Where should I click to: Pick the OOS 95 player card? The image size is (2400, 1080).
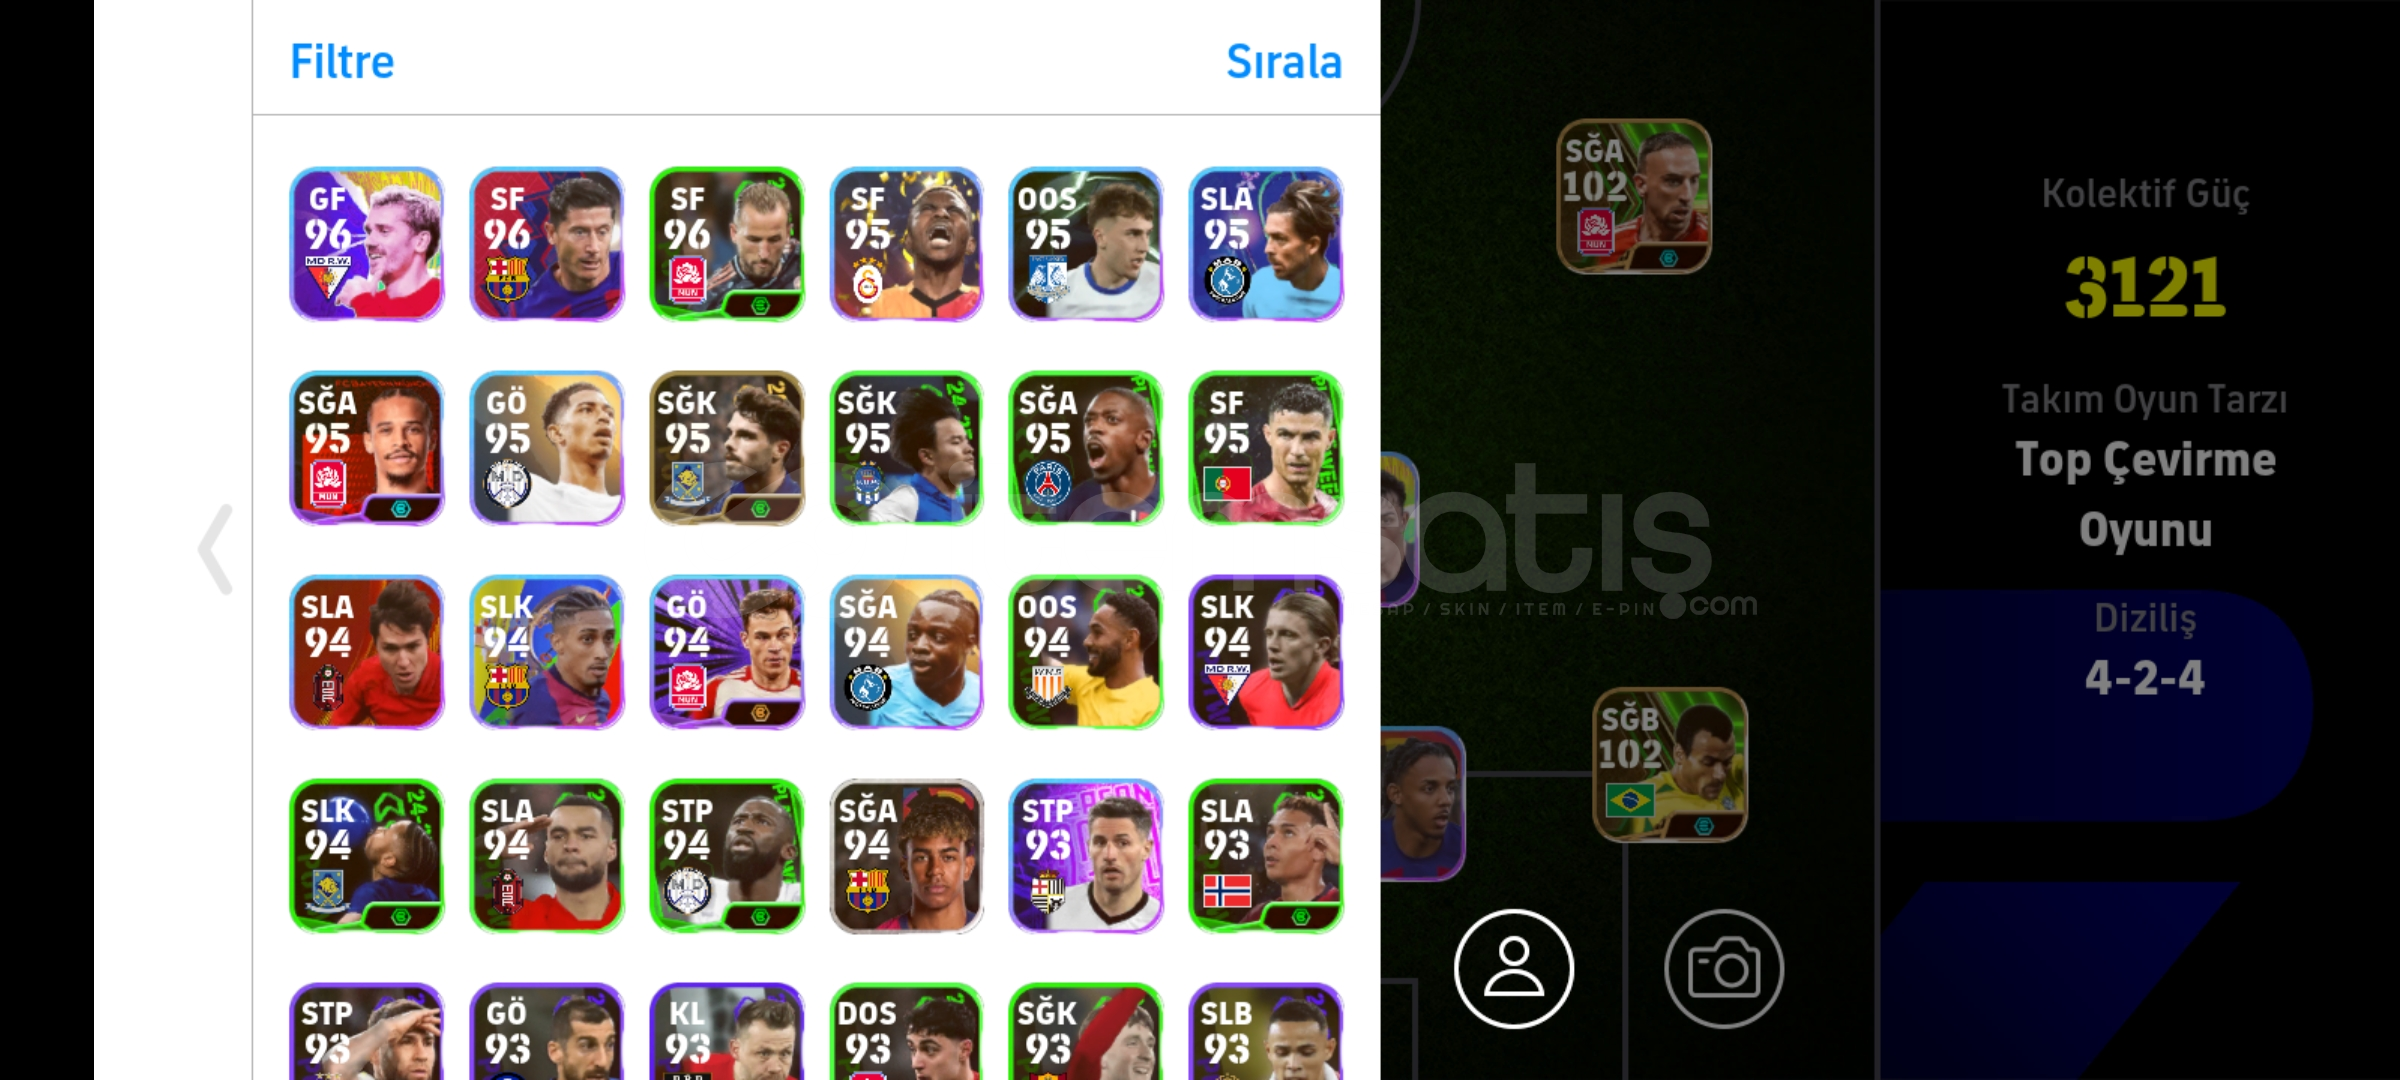click(x=1086, y=244)
